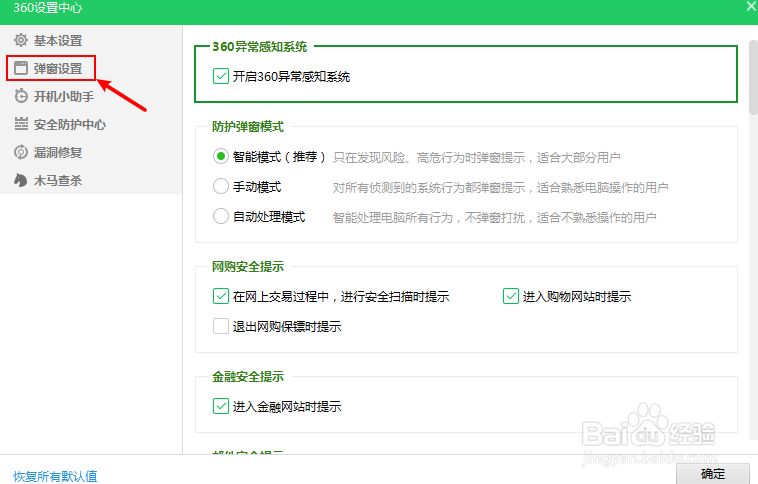Click the 金融安全提示 group heading

click(x=248, y=377)
